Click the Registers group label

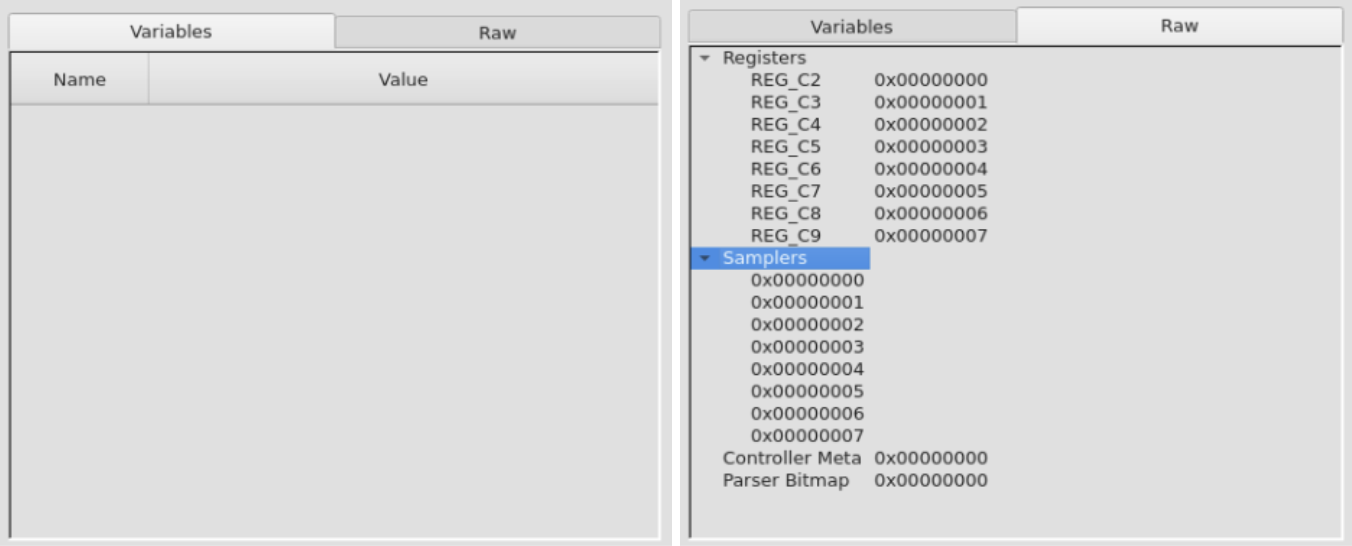[x=764, y=58]
